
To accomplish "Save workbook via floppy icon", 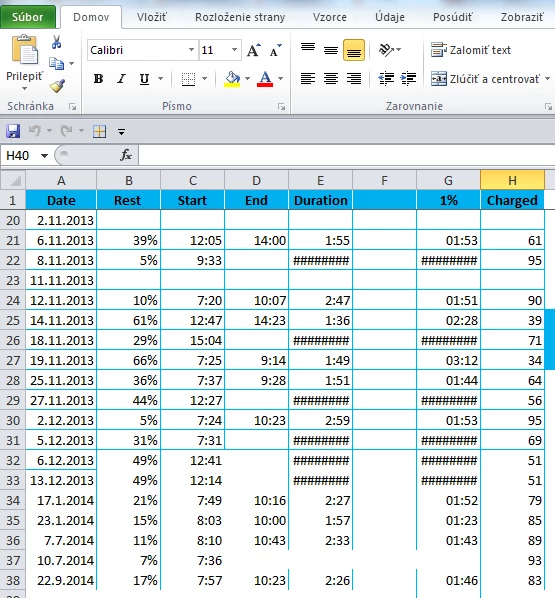I will 13,132.
